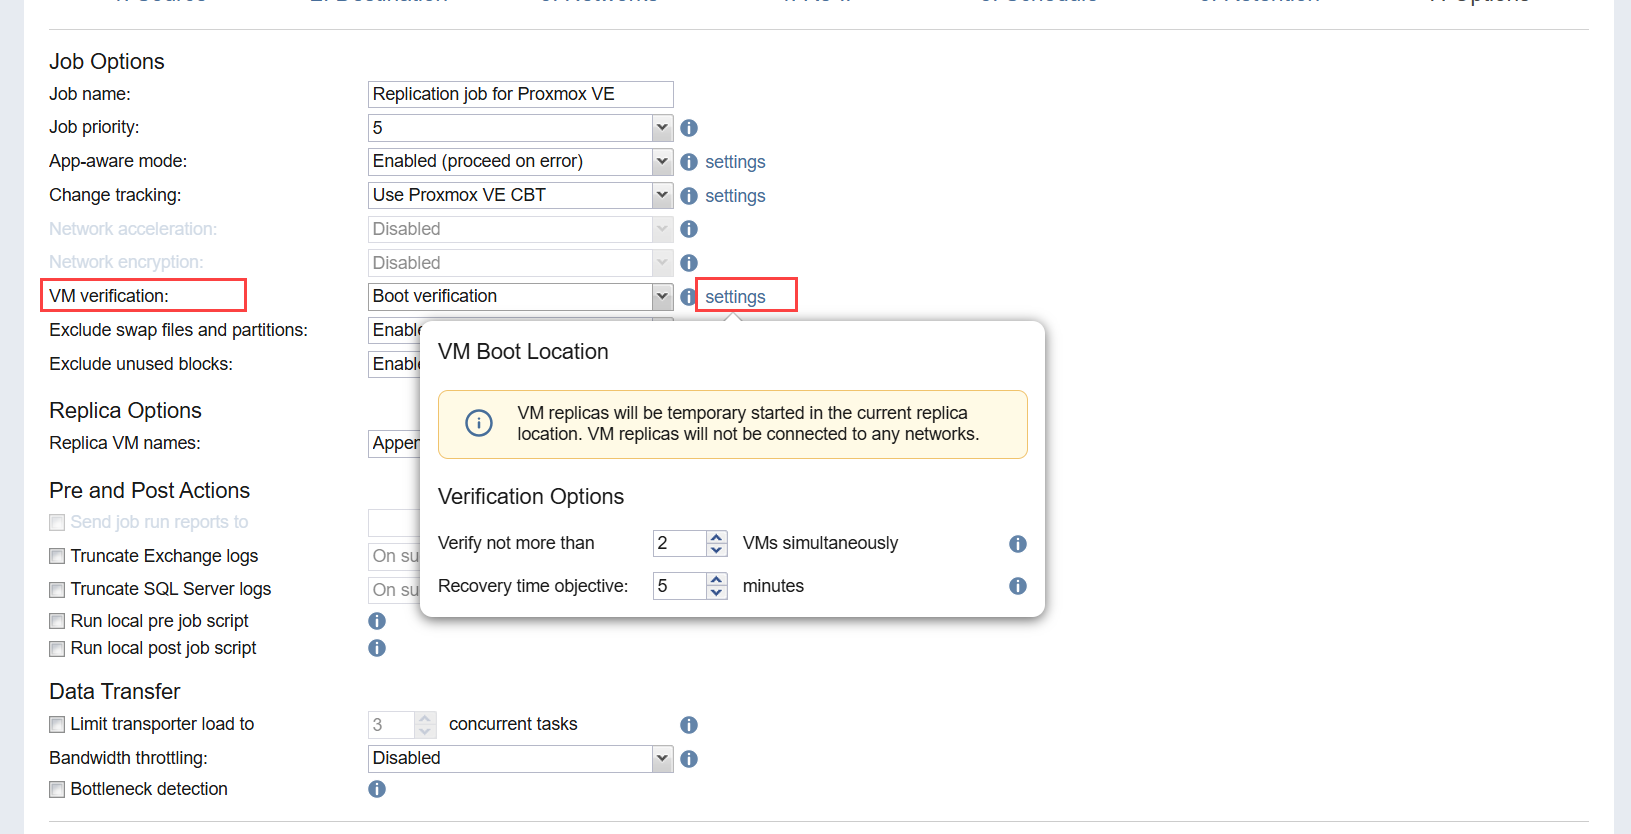
Task: Tick the Run local post job script checkbox
Action: (58, 649)
